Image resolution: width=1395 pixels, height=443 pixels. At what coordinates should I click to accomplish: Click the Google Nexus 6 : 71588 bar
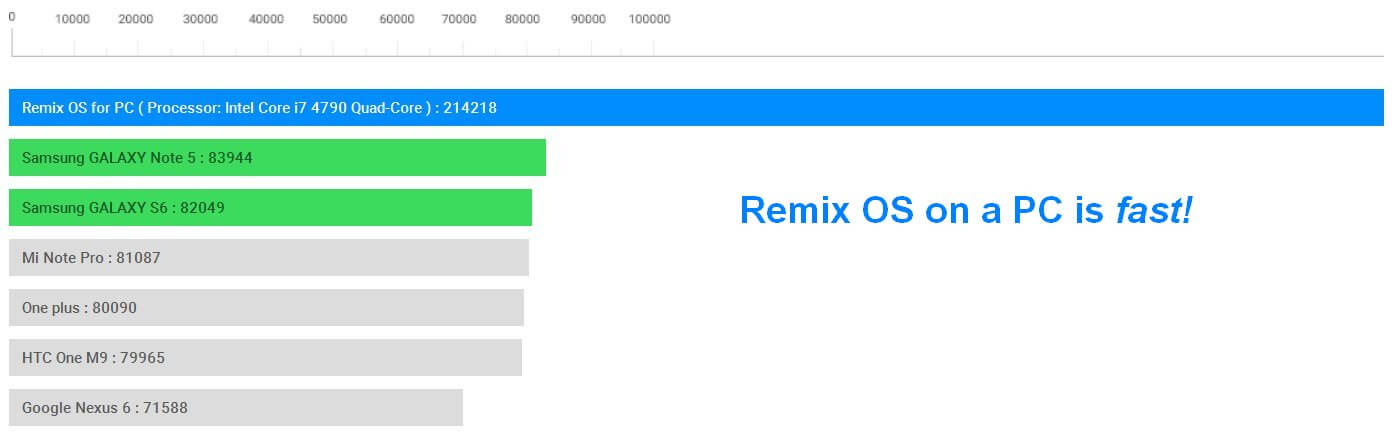pos(236,407)
